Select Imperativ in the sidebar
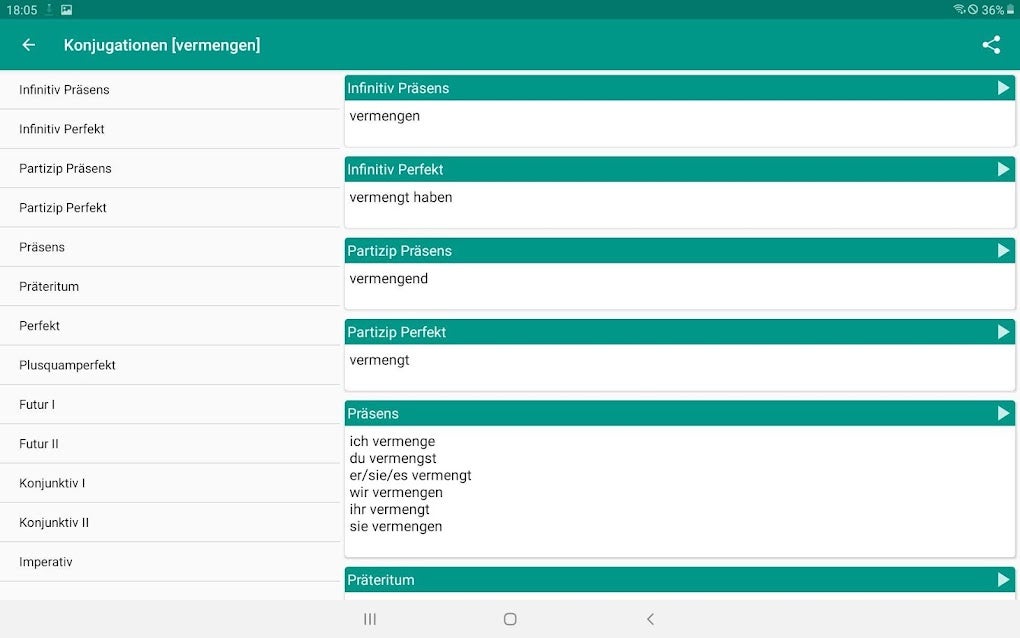The width and height of the screenshot is (1020, 638). (45, 561)
